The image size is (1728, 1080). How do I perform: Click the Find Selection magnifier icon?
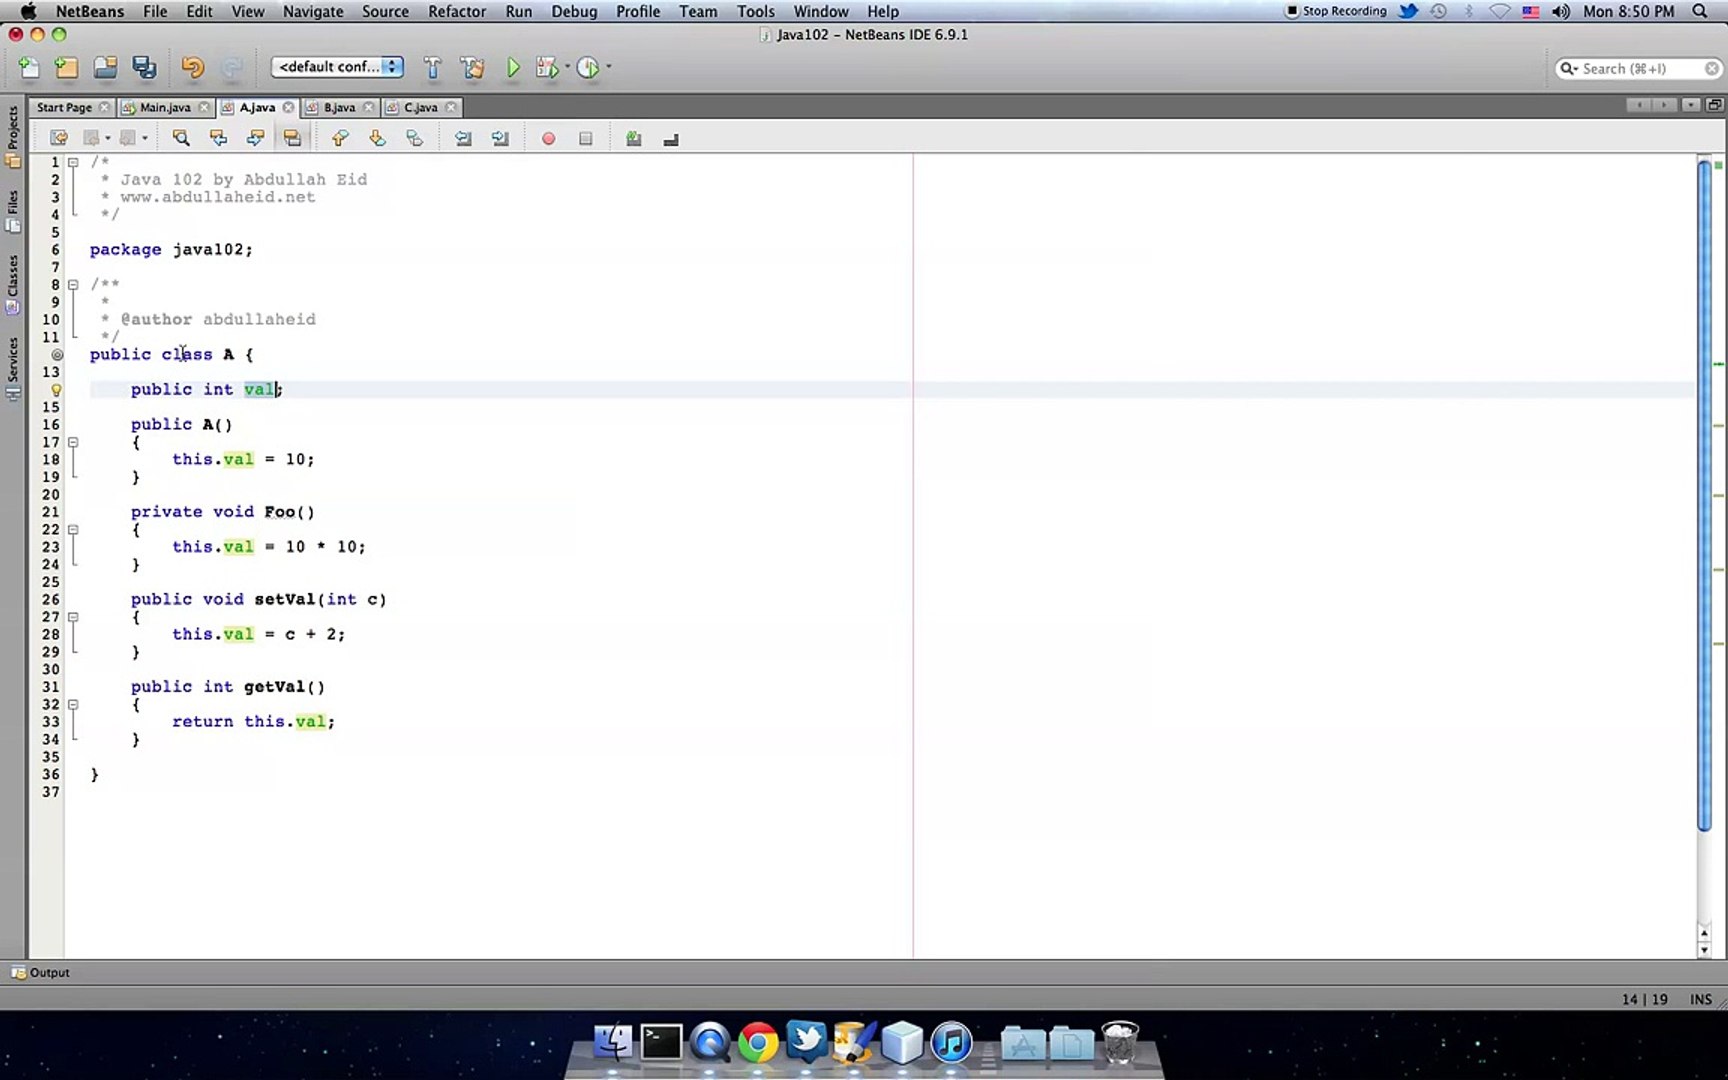click(181, 138)
